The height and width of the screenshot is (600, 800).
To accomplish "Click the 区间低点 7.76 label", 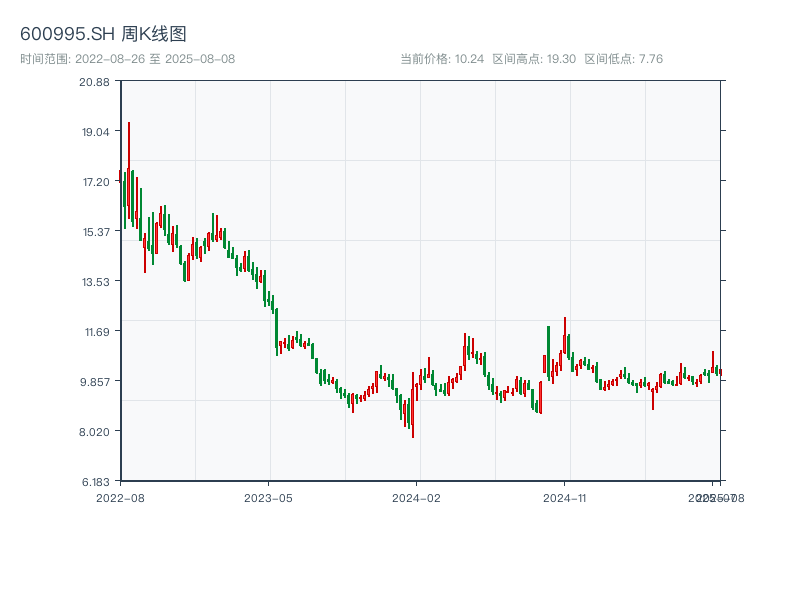I will 623,59.
